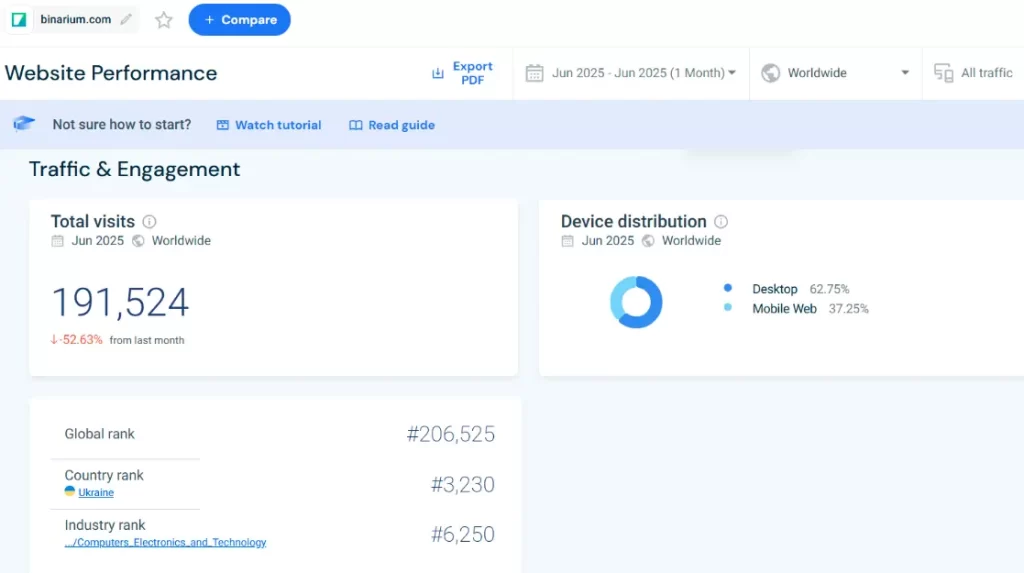Click the globe icon under Total visits

click(x=138, y=241)
